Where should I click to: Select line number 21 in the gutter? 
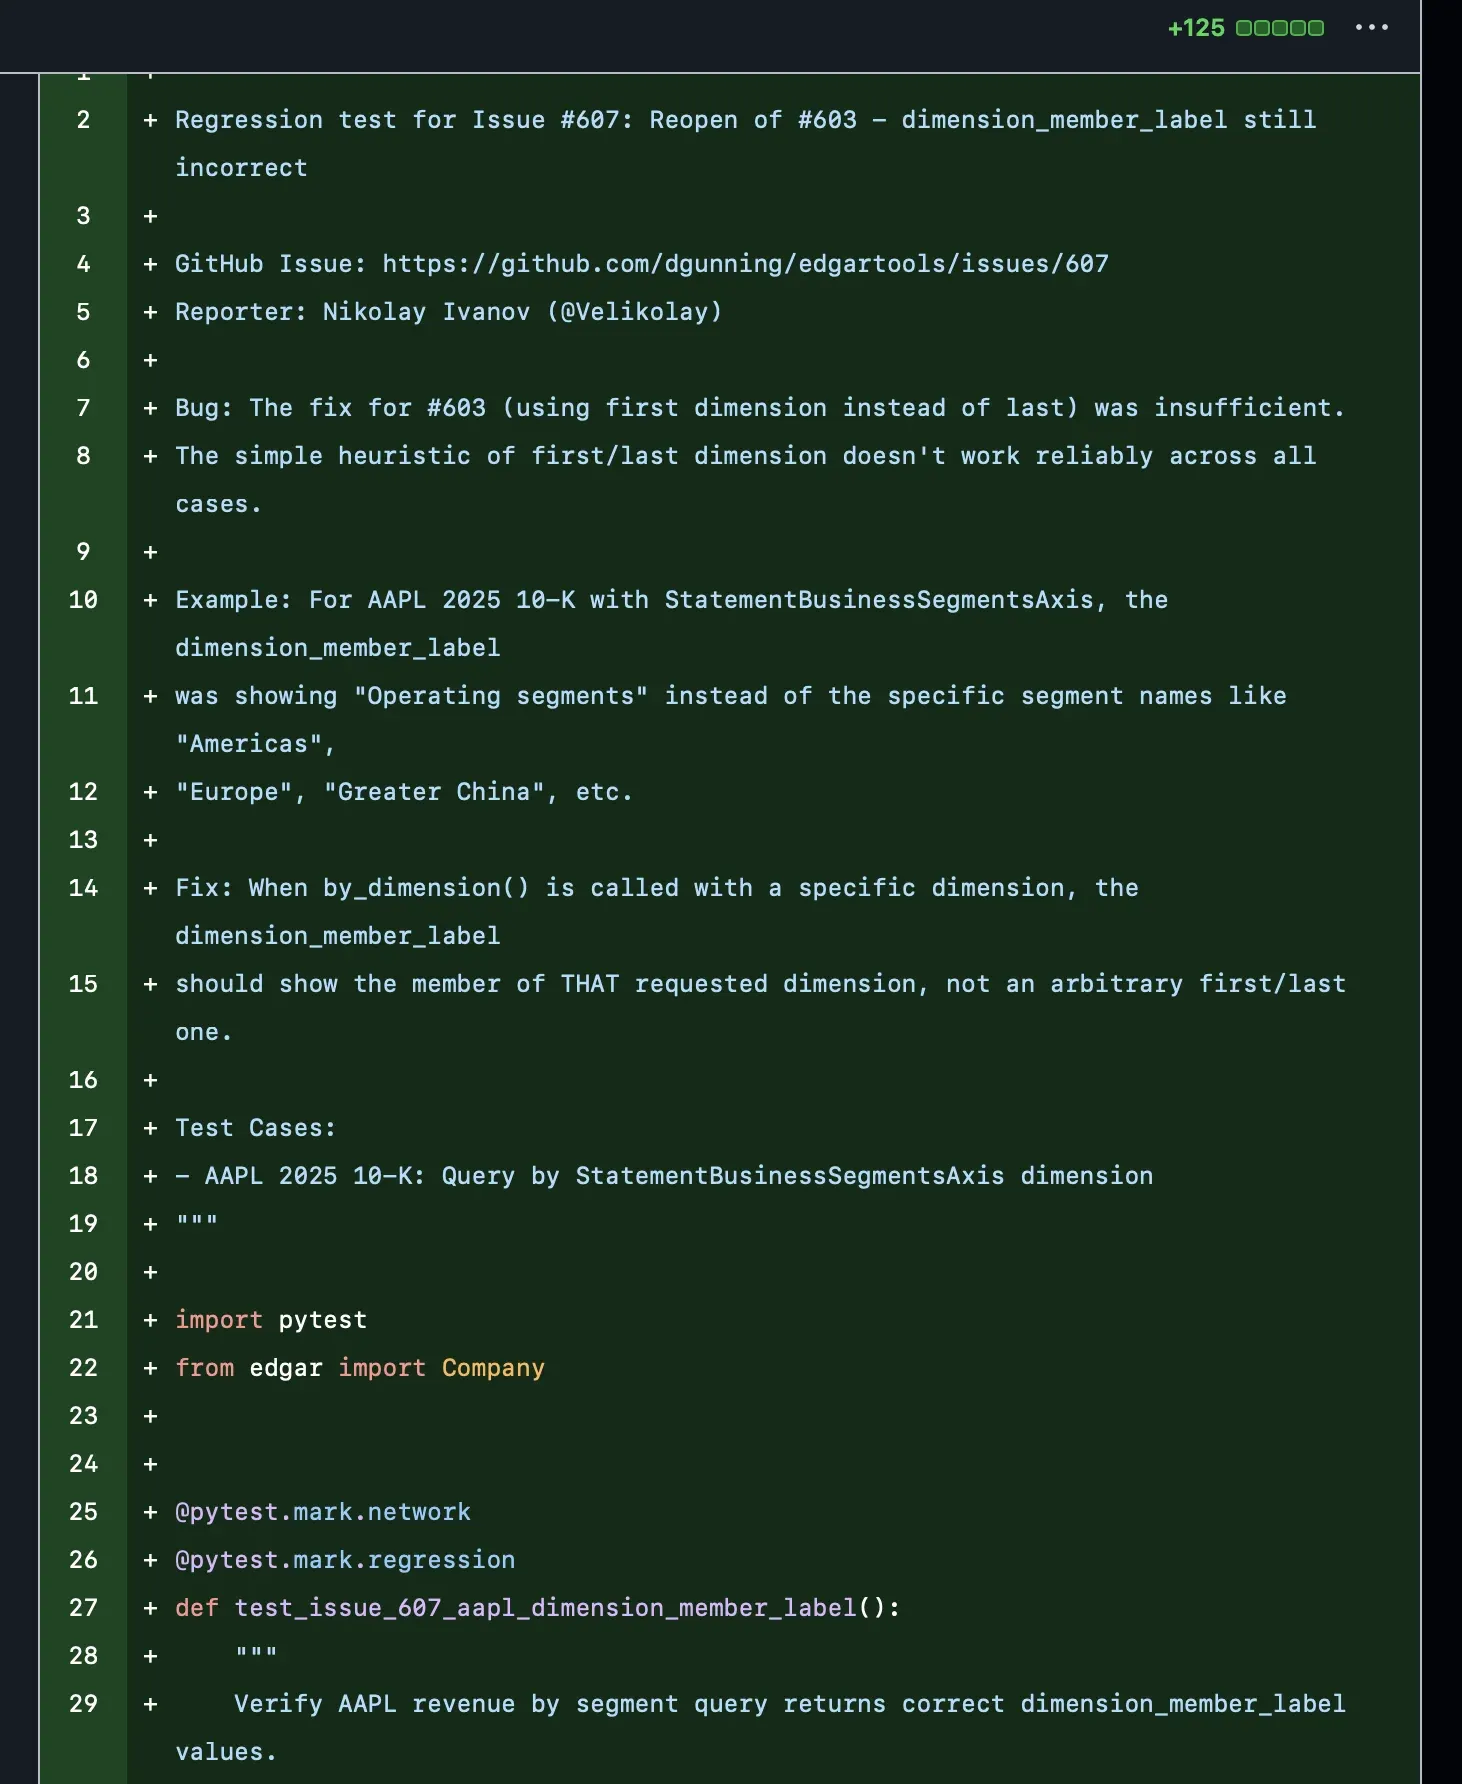pos(83,1320)
